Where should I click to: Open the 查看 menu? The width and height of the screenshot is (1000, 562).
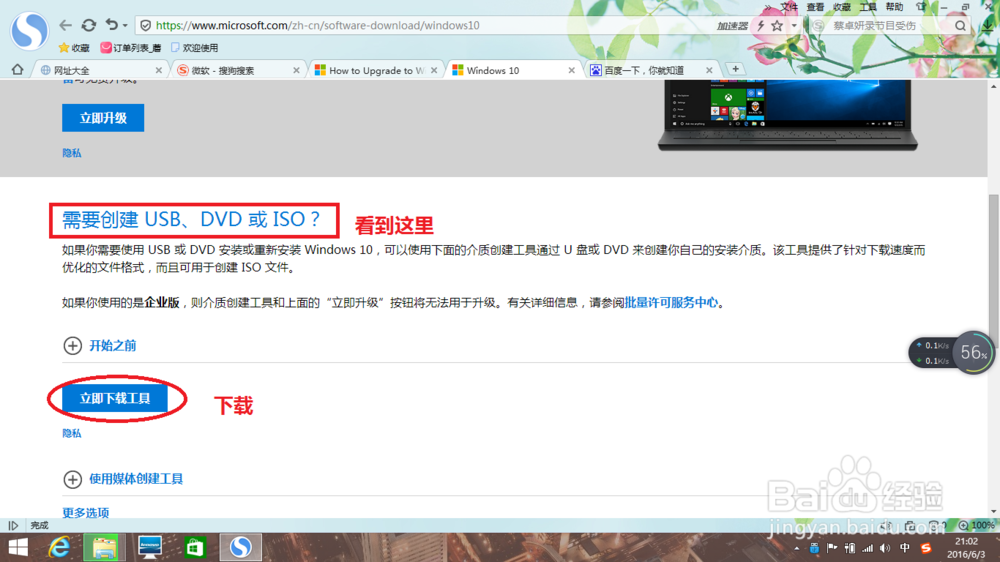pos(815,7)
